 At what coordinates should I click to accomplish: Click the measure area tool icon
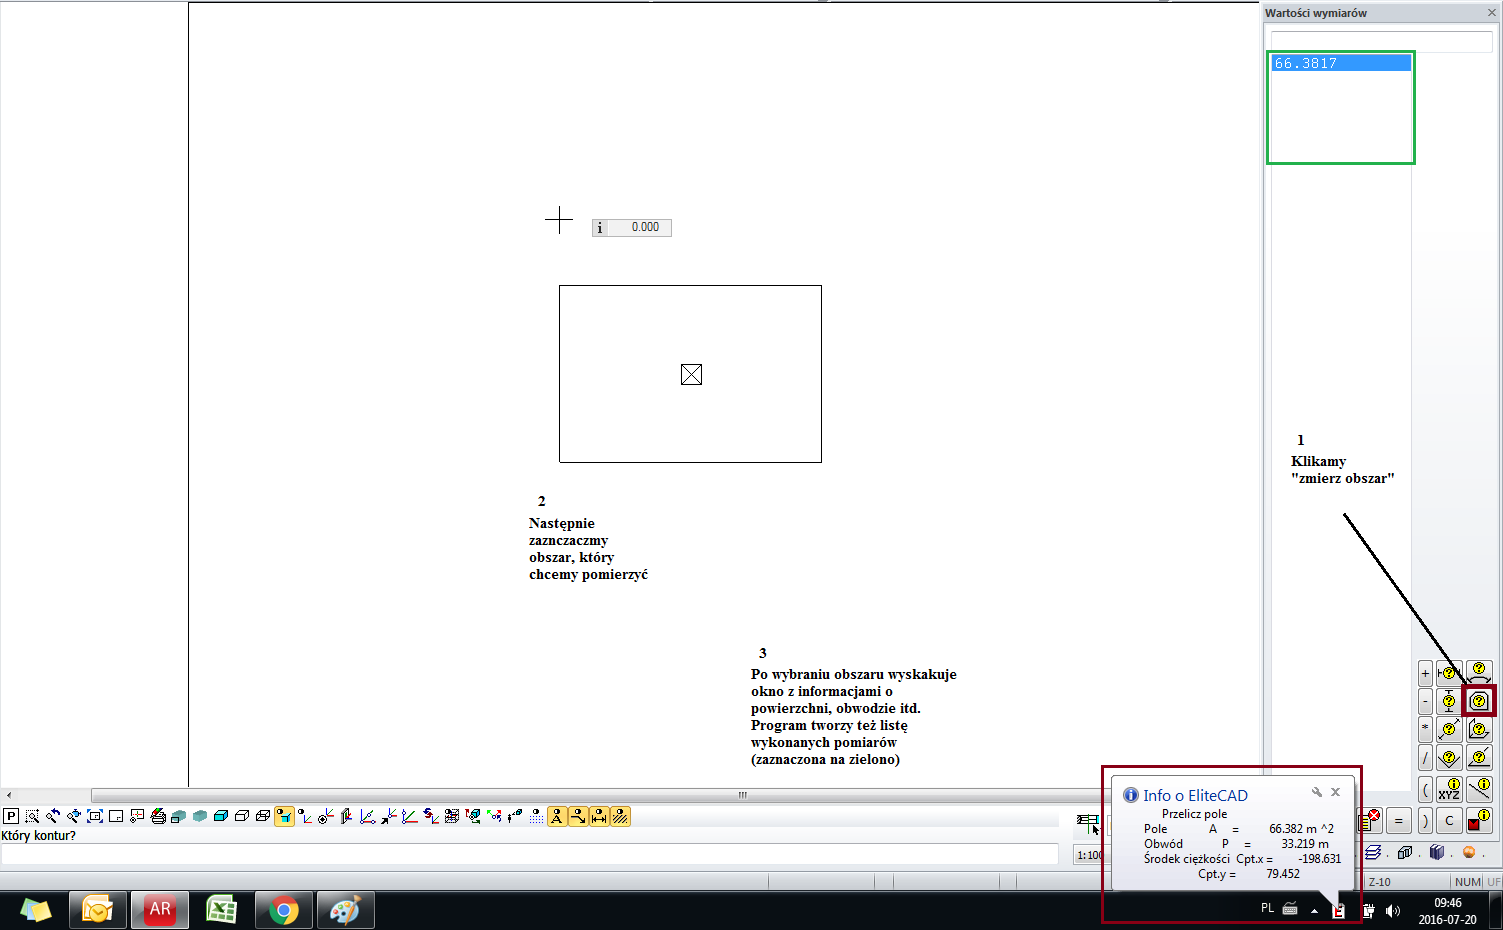click(1479, 701)
